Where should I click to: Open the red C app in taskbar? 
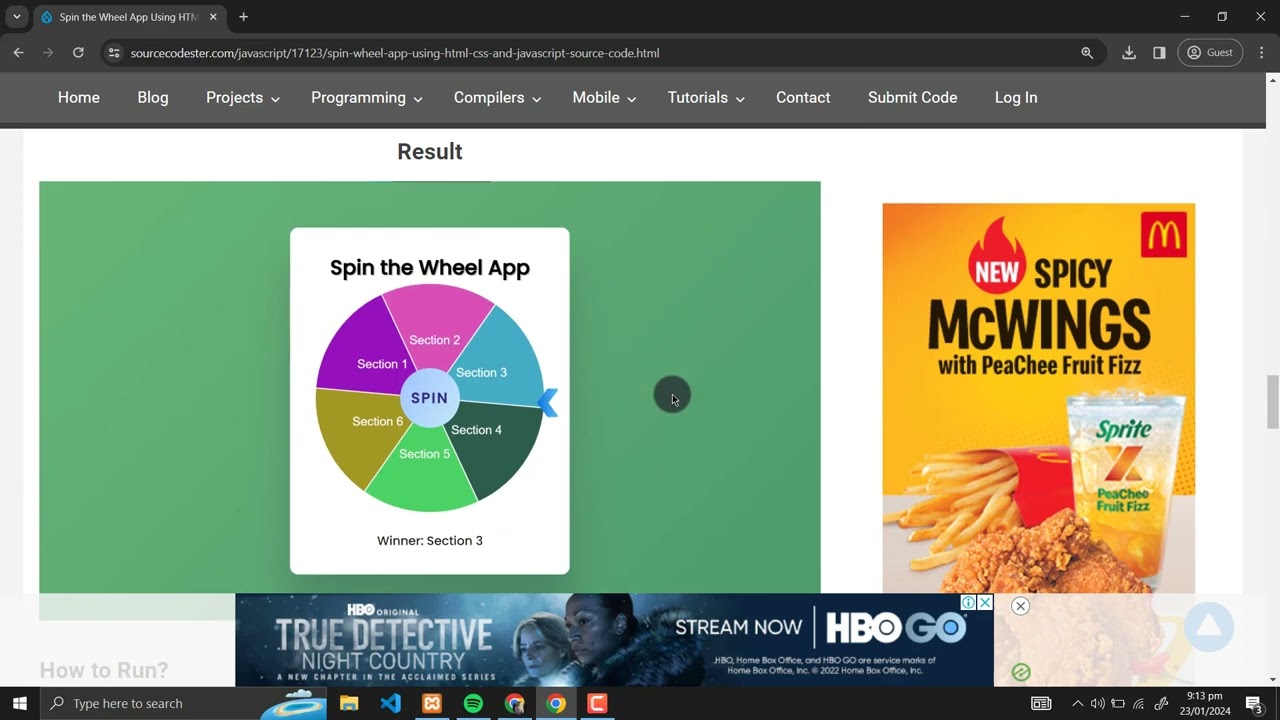[597, 703]
